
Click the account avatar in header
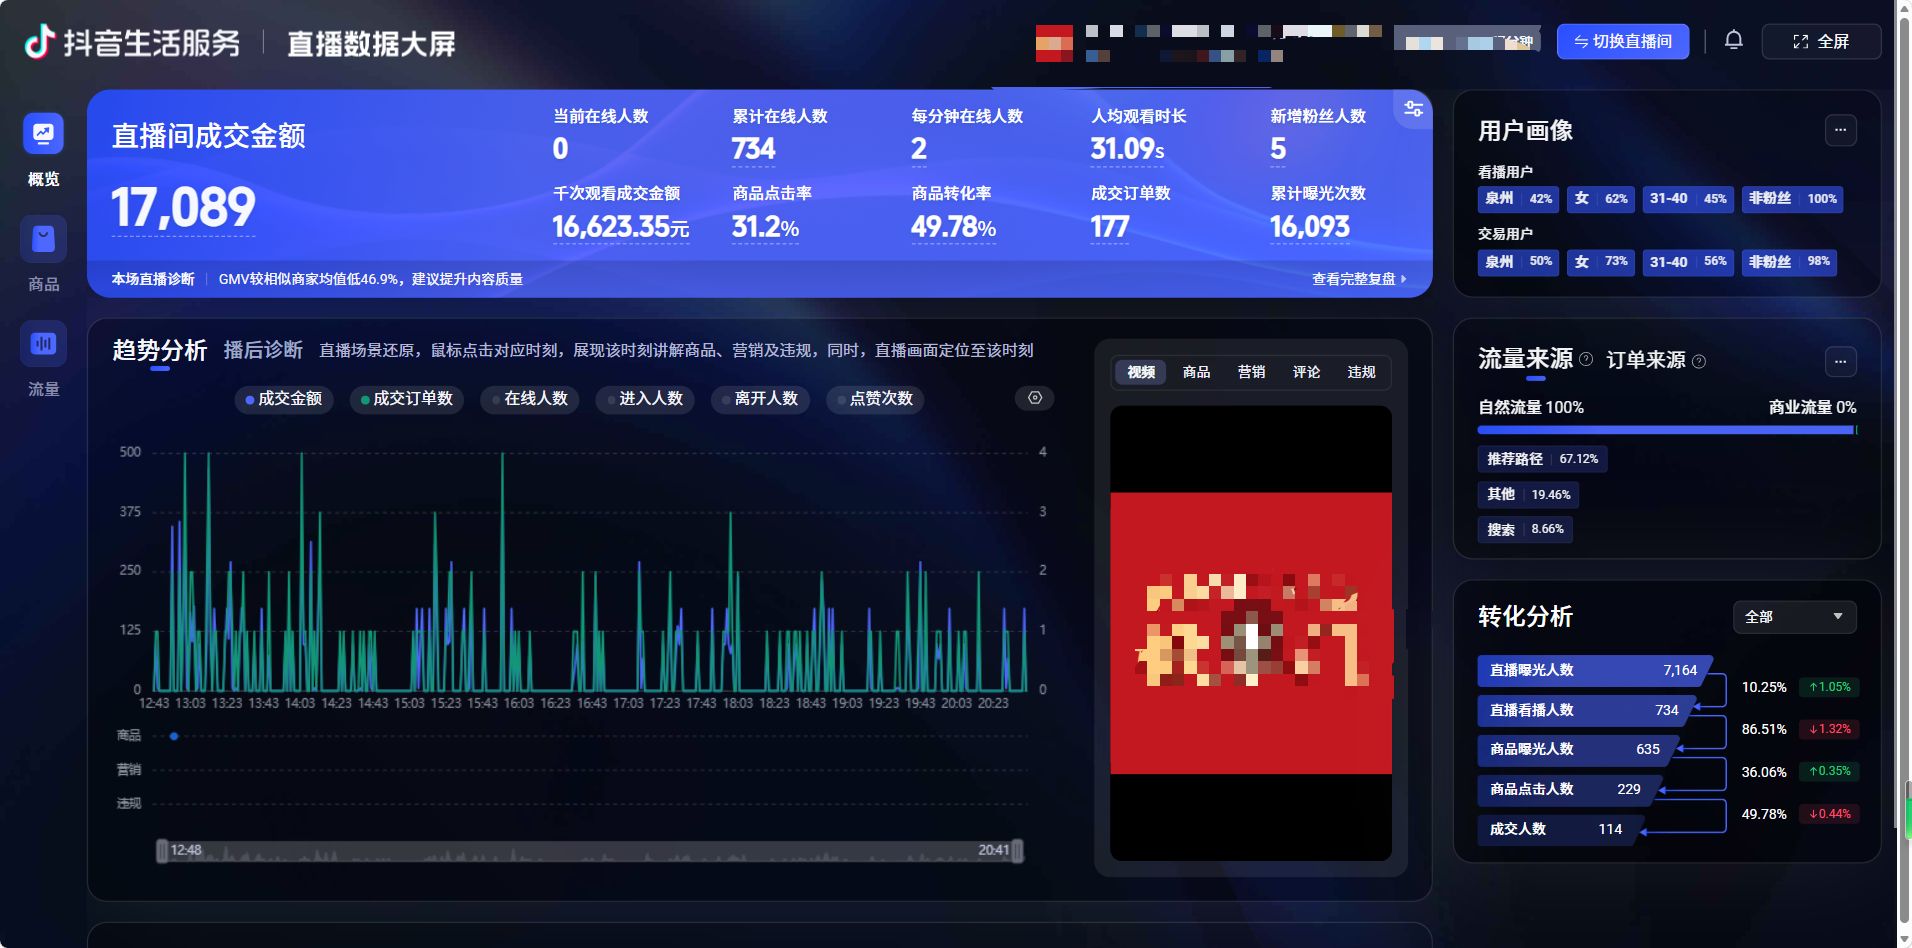coord(1054,44)
